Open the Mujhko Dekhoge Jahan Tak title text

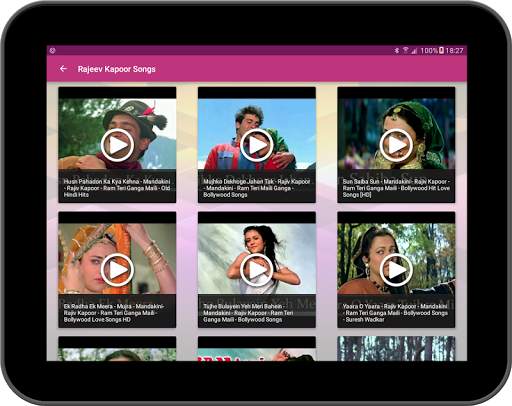[256, 188]
